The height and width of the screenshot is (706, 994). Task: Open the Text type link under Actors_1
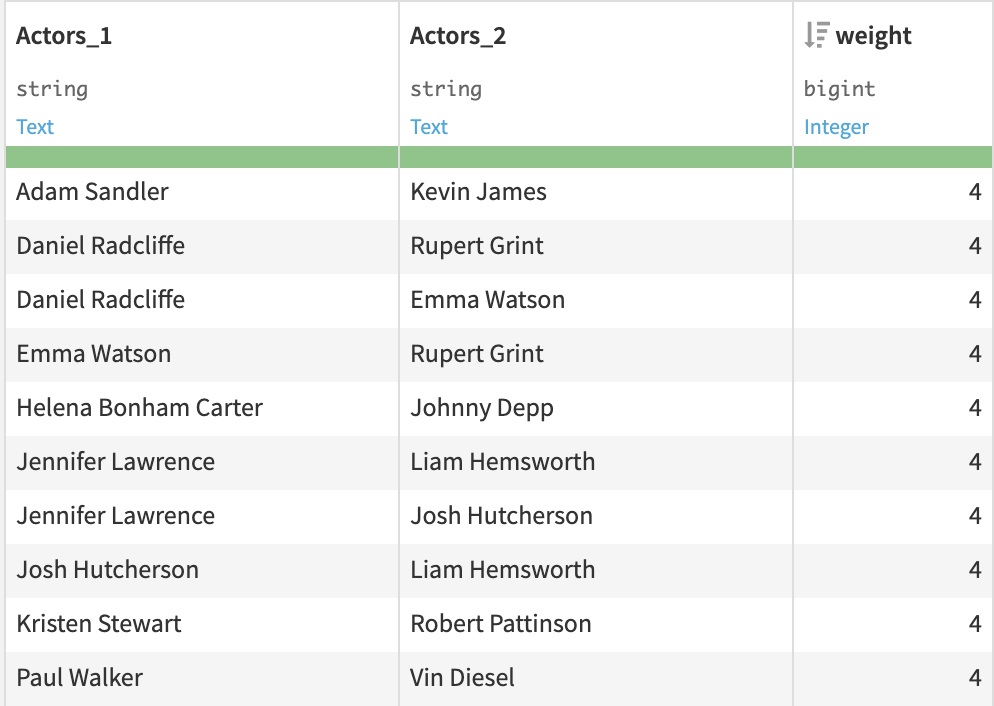pos(35,127)
